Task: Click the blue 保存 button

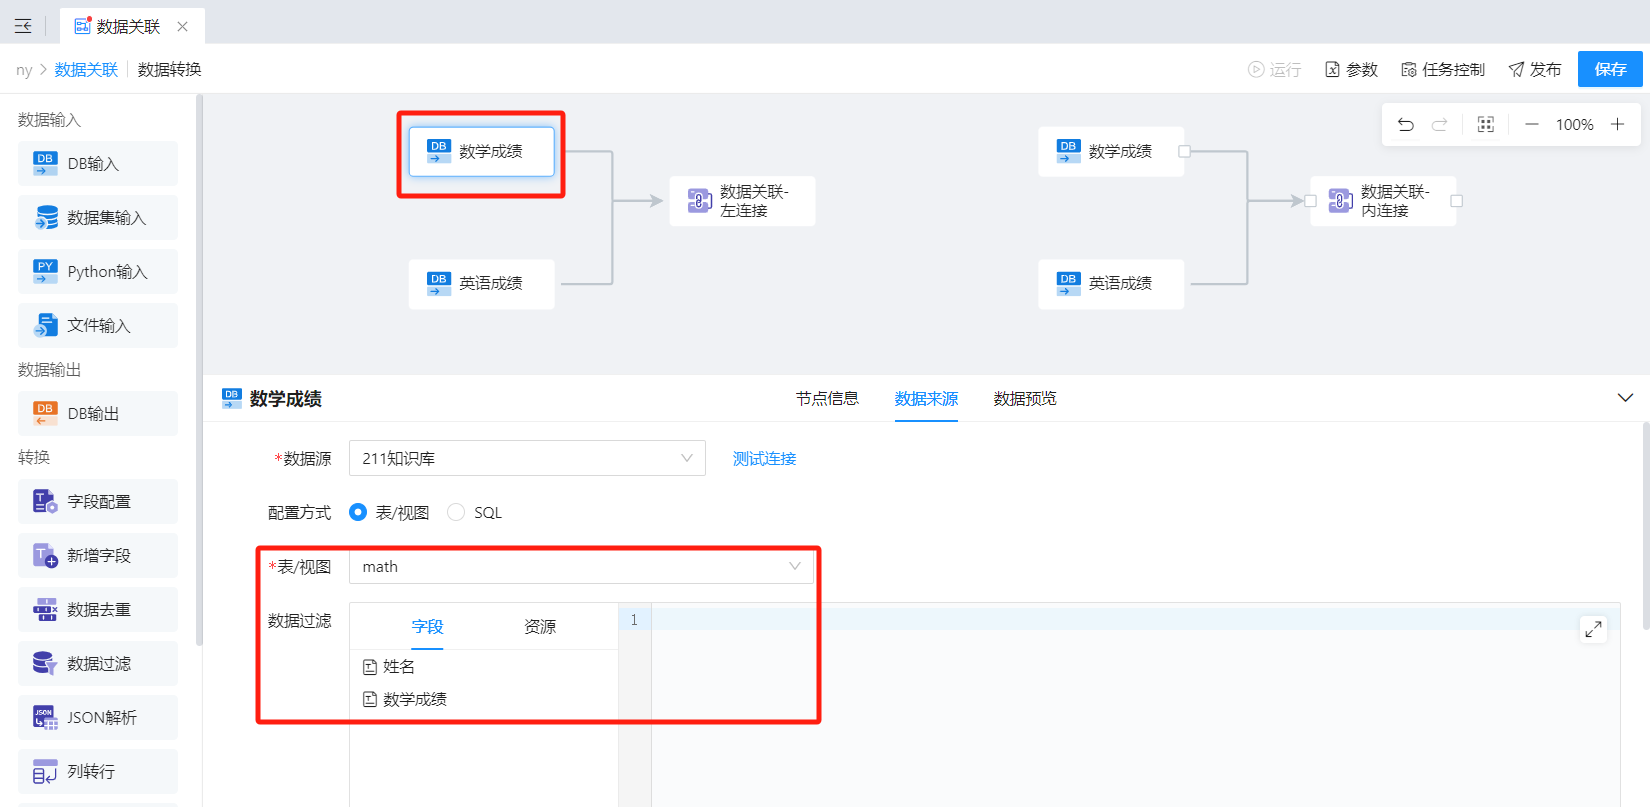Action: point(1610,69)
